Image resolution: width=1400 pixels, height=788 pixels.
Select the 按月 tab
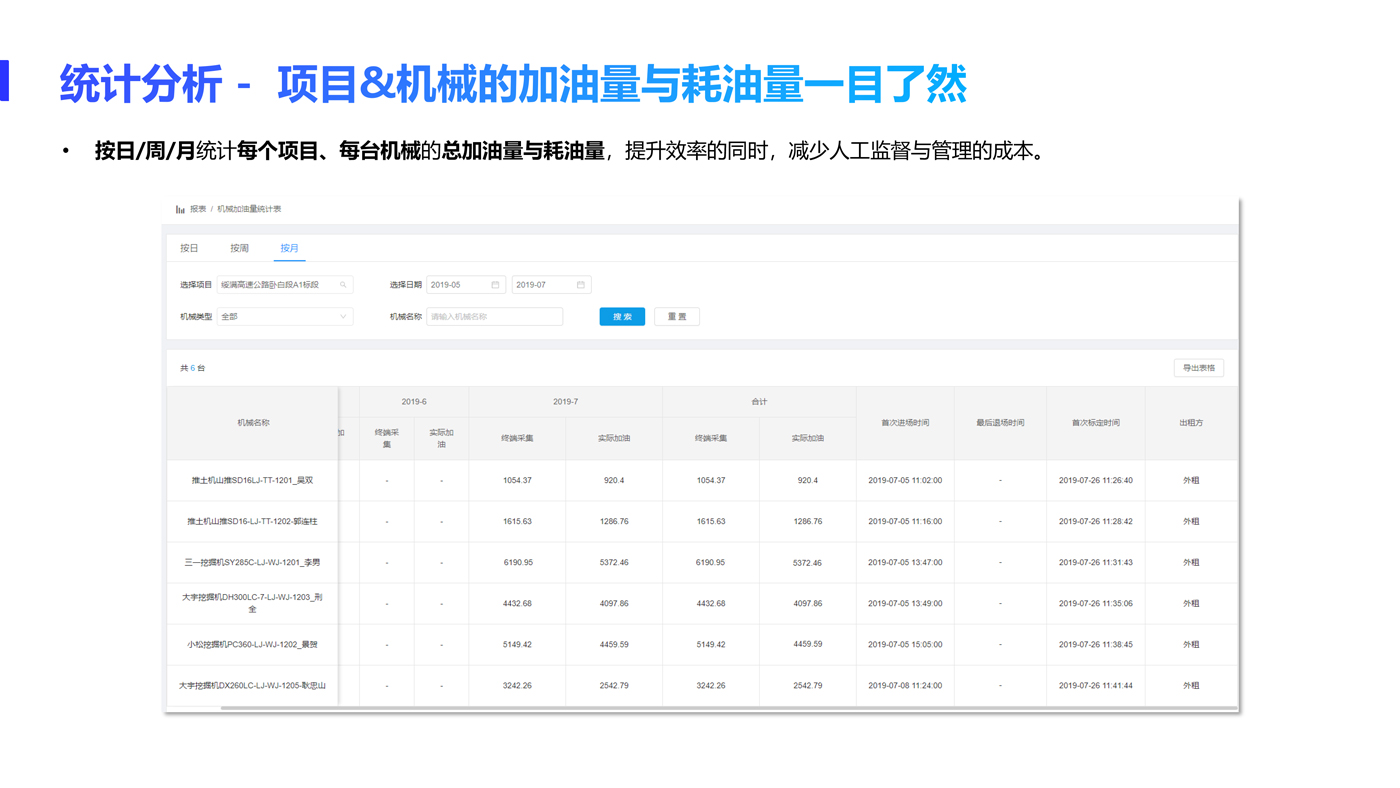[x=289, y=248]
